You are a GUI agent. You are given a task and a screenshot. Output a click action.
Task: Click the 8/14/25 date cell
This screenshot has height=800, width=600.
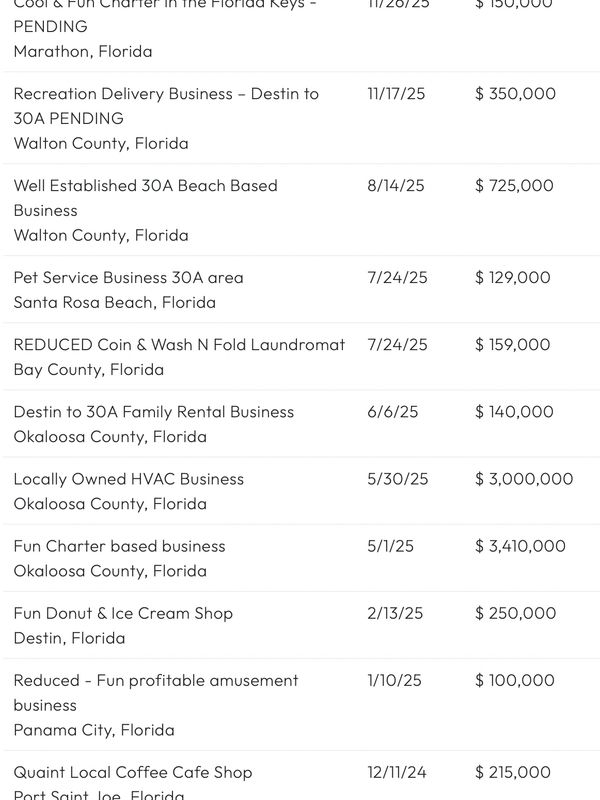coord(395,185)
